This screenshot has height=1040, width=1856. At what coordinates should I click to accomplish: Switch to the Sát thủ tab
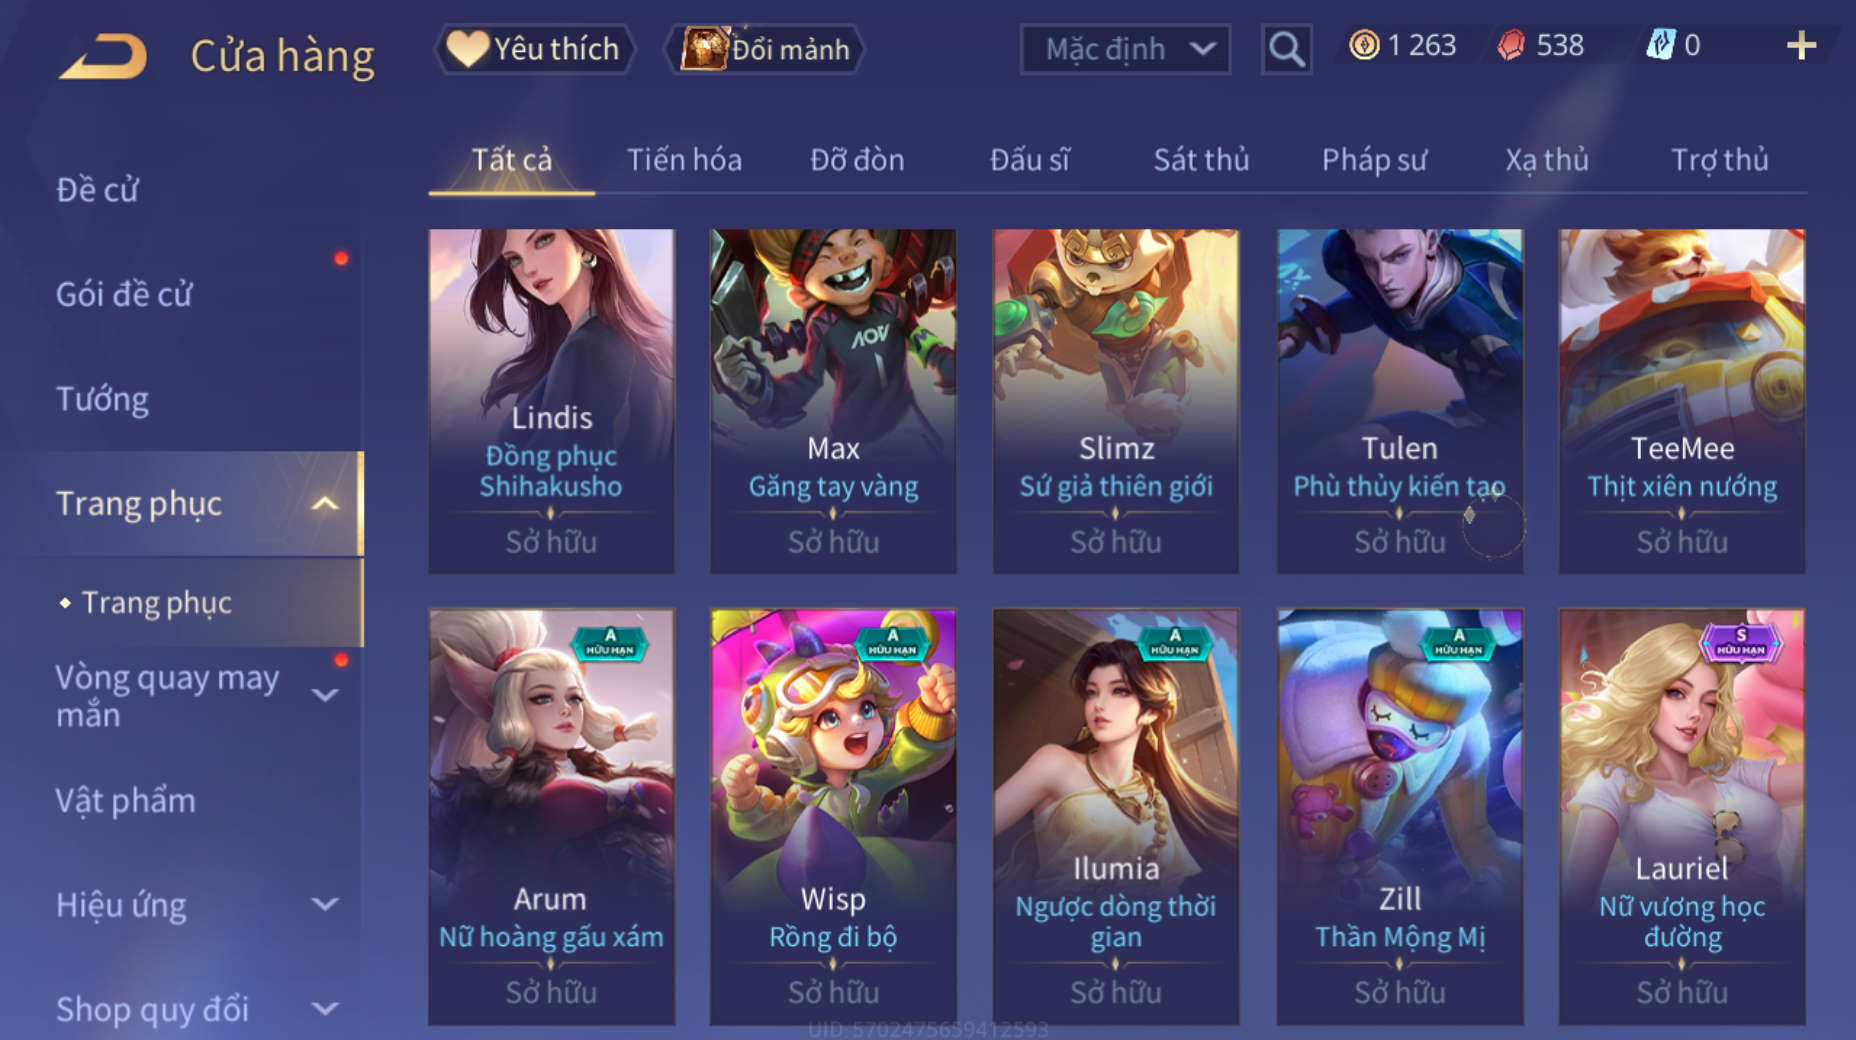pos(1201,160)
